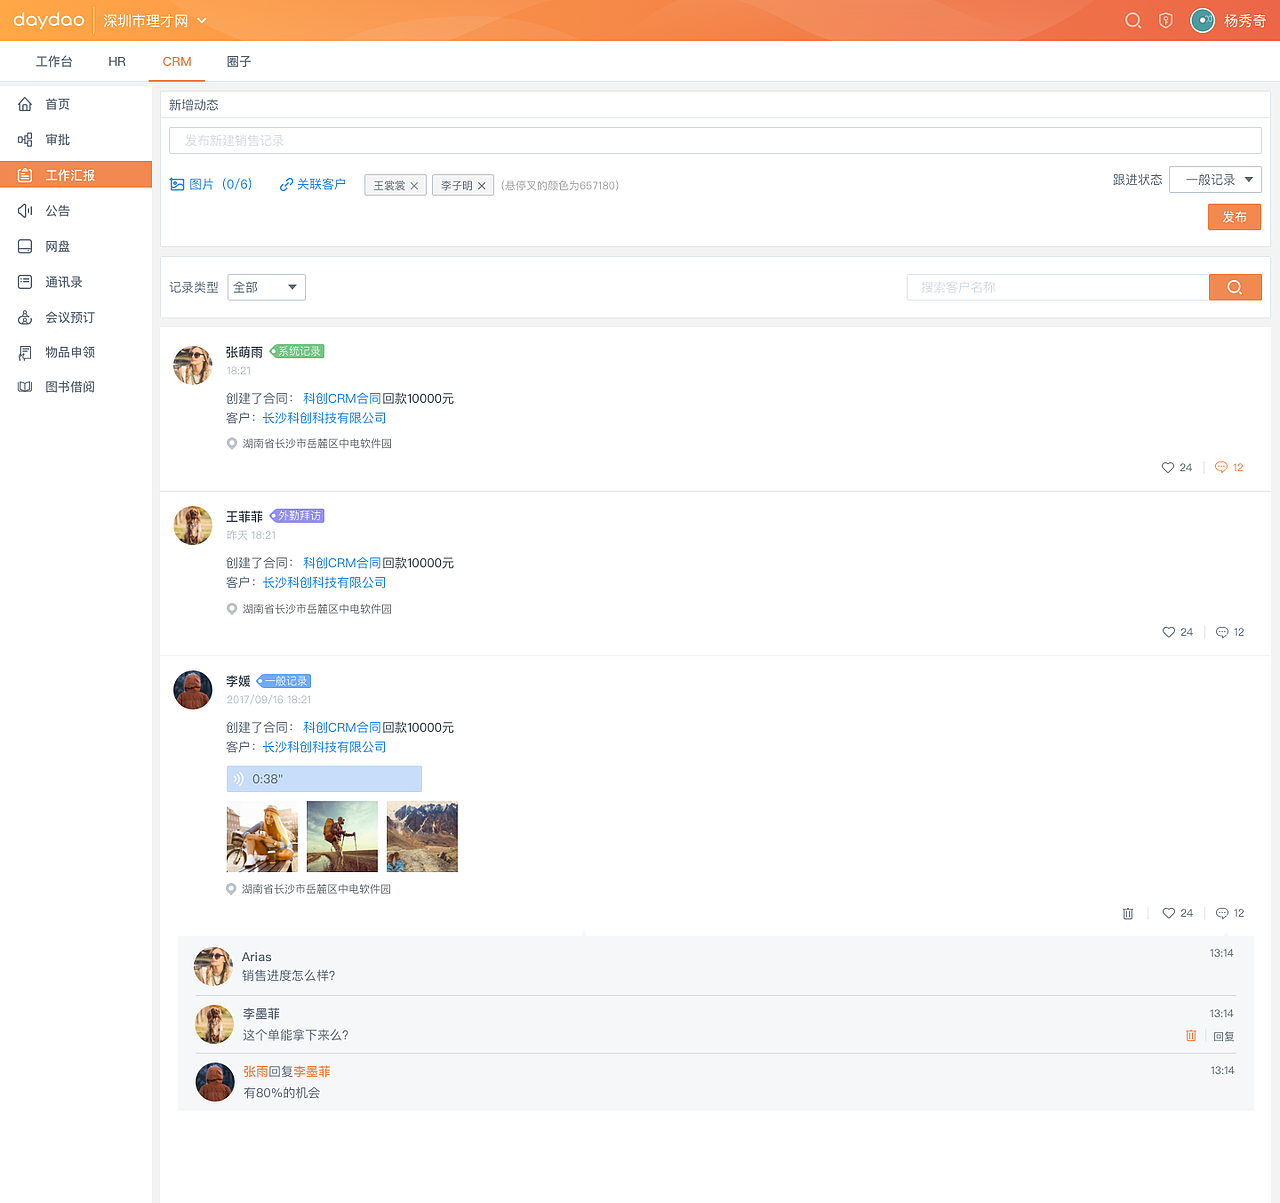
Task: Open comments on 李媛's post
Action: point(1230,913)
